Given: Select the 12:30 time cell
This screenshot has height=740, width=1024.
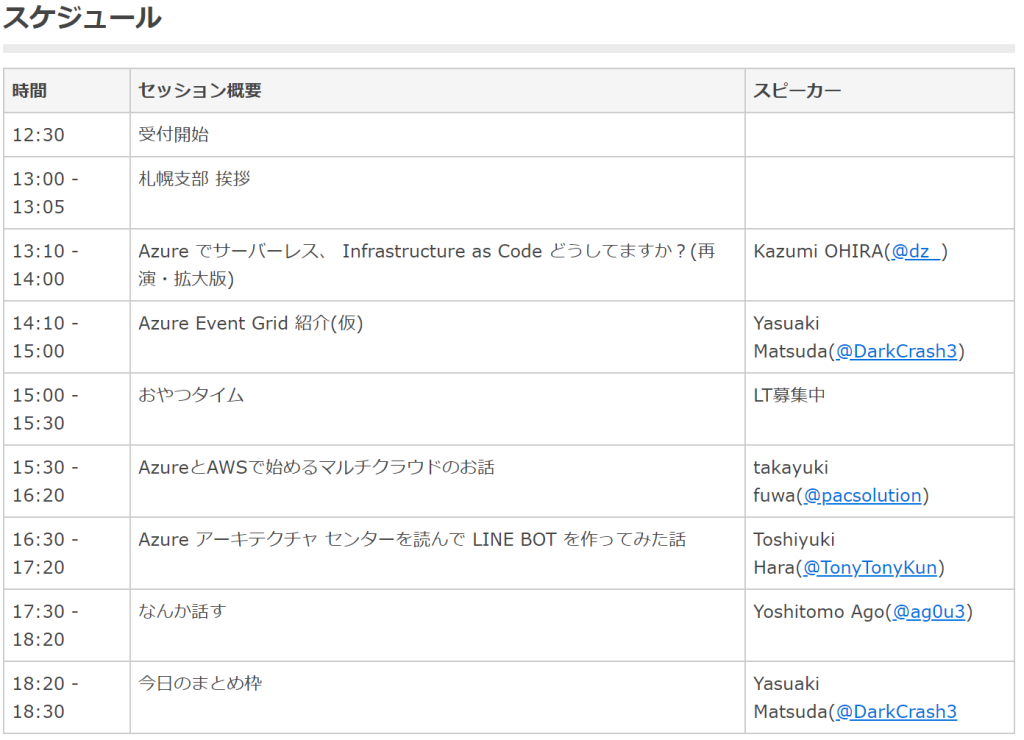Looking at the screenshot, I should point(67,135).
